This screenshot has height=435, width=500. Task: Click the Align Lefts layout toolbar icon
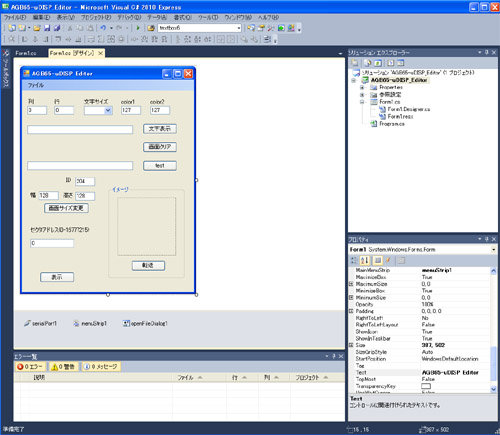(x=25, y=39)
